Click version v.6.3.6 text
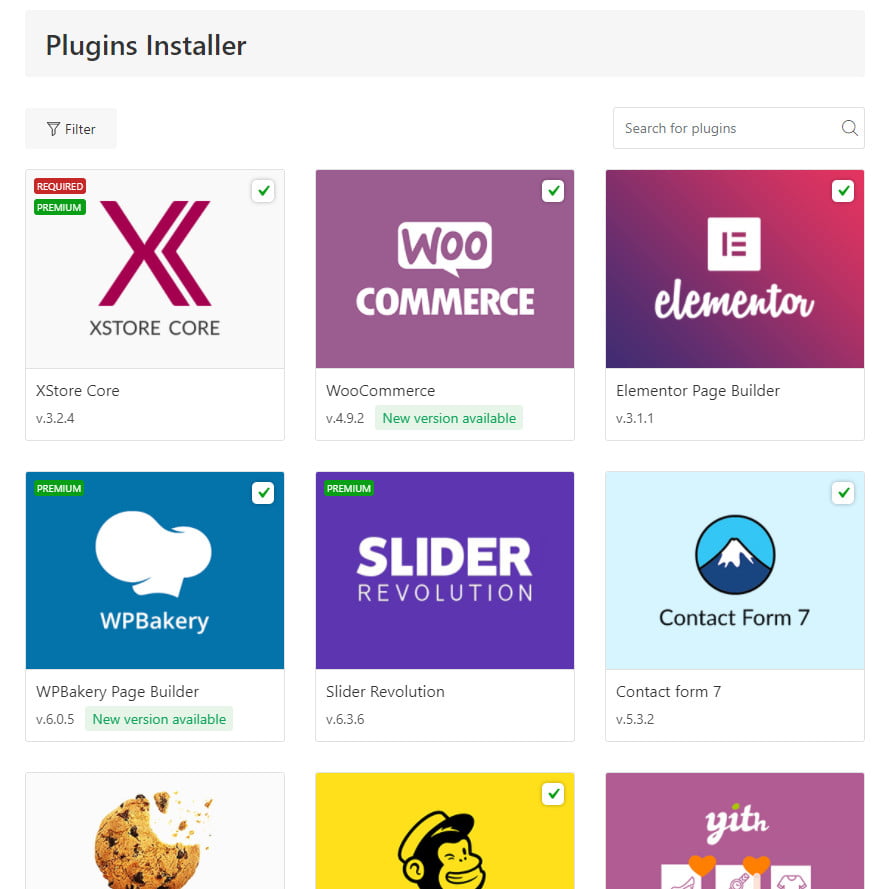The image size is (889, 889). pyautogui.click(x=345, y=719)
